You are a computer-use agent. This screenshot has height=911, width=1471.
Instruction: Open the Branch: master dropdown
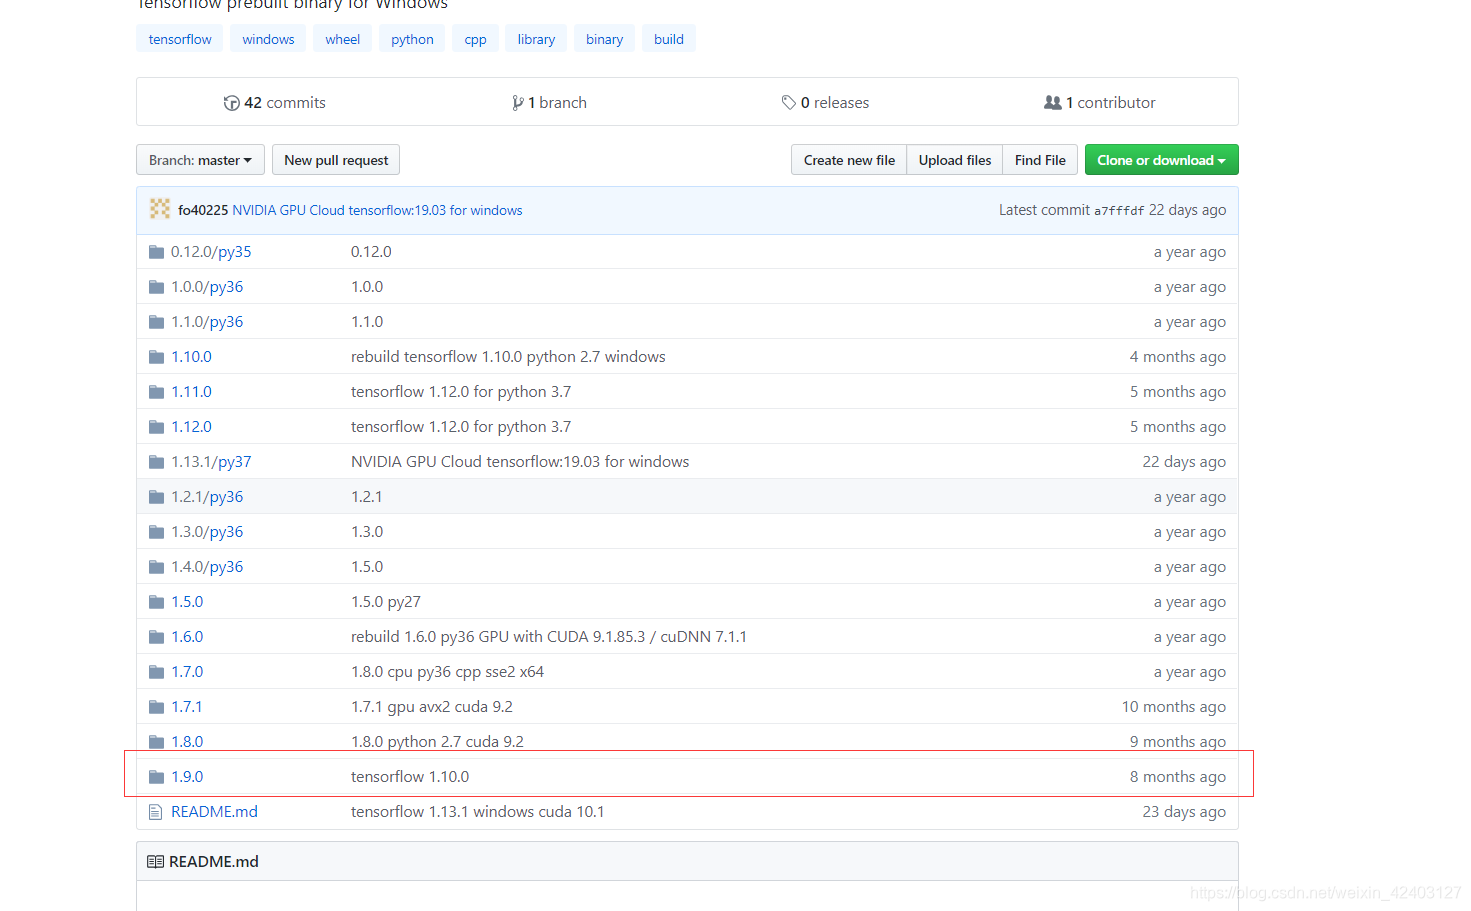pos(200,160)
